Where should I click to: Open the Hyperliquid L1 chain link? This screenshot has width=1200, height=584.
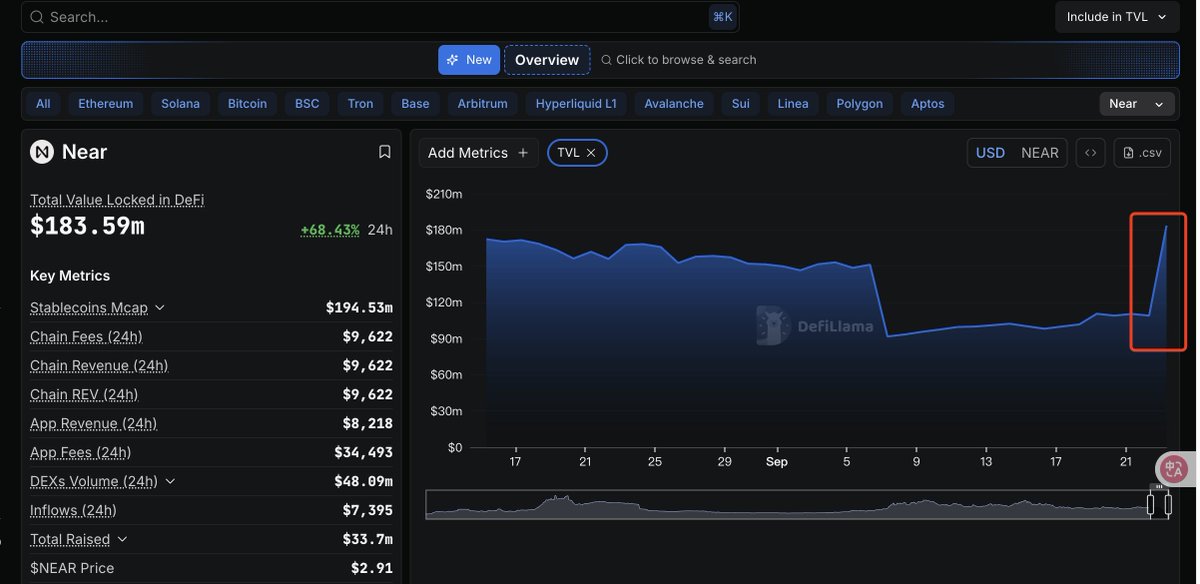pyautogui.click(x=576, y=104)
